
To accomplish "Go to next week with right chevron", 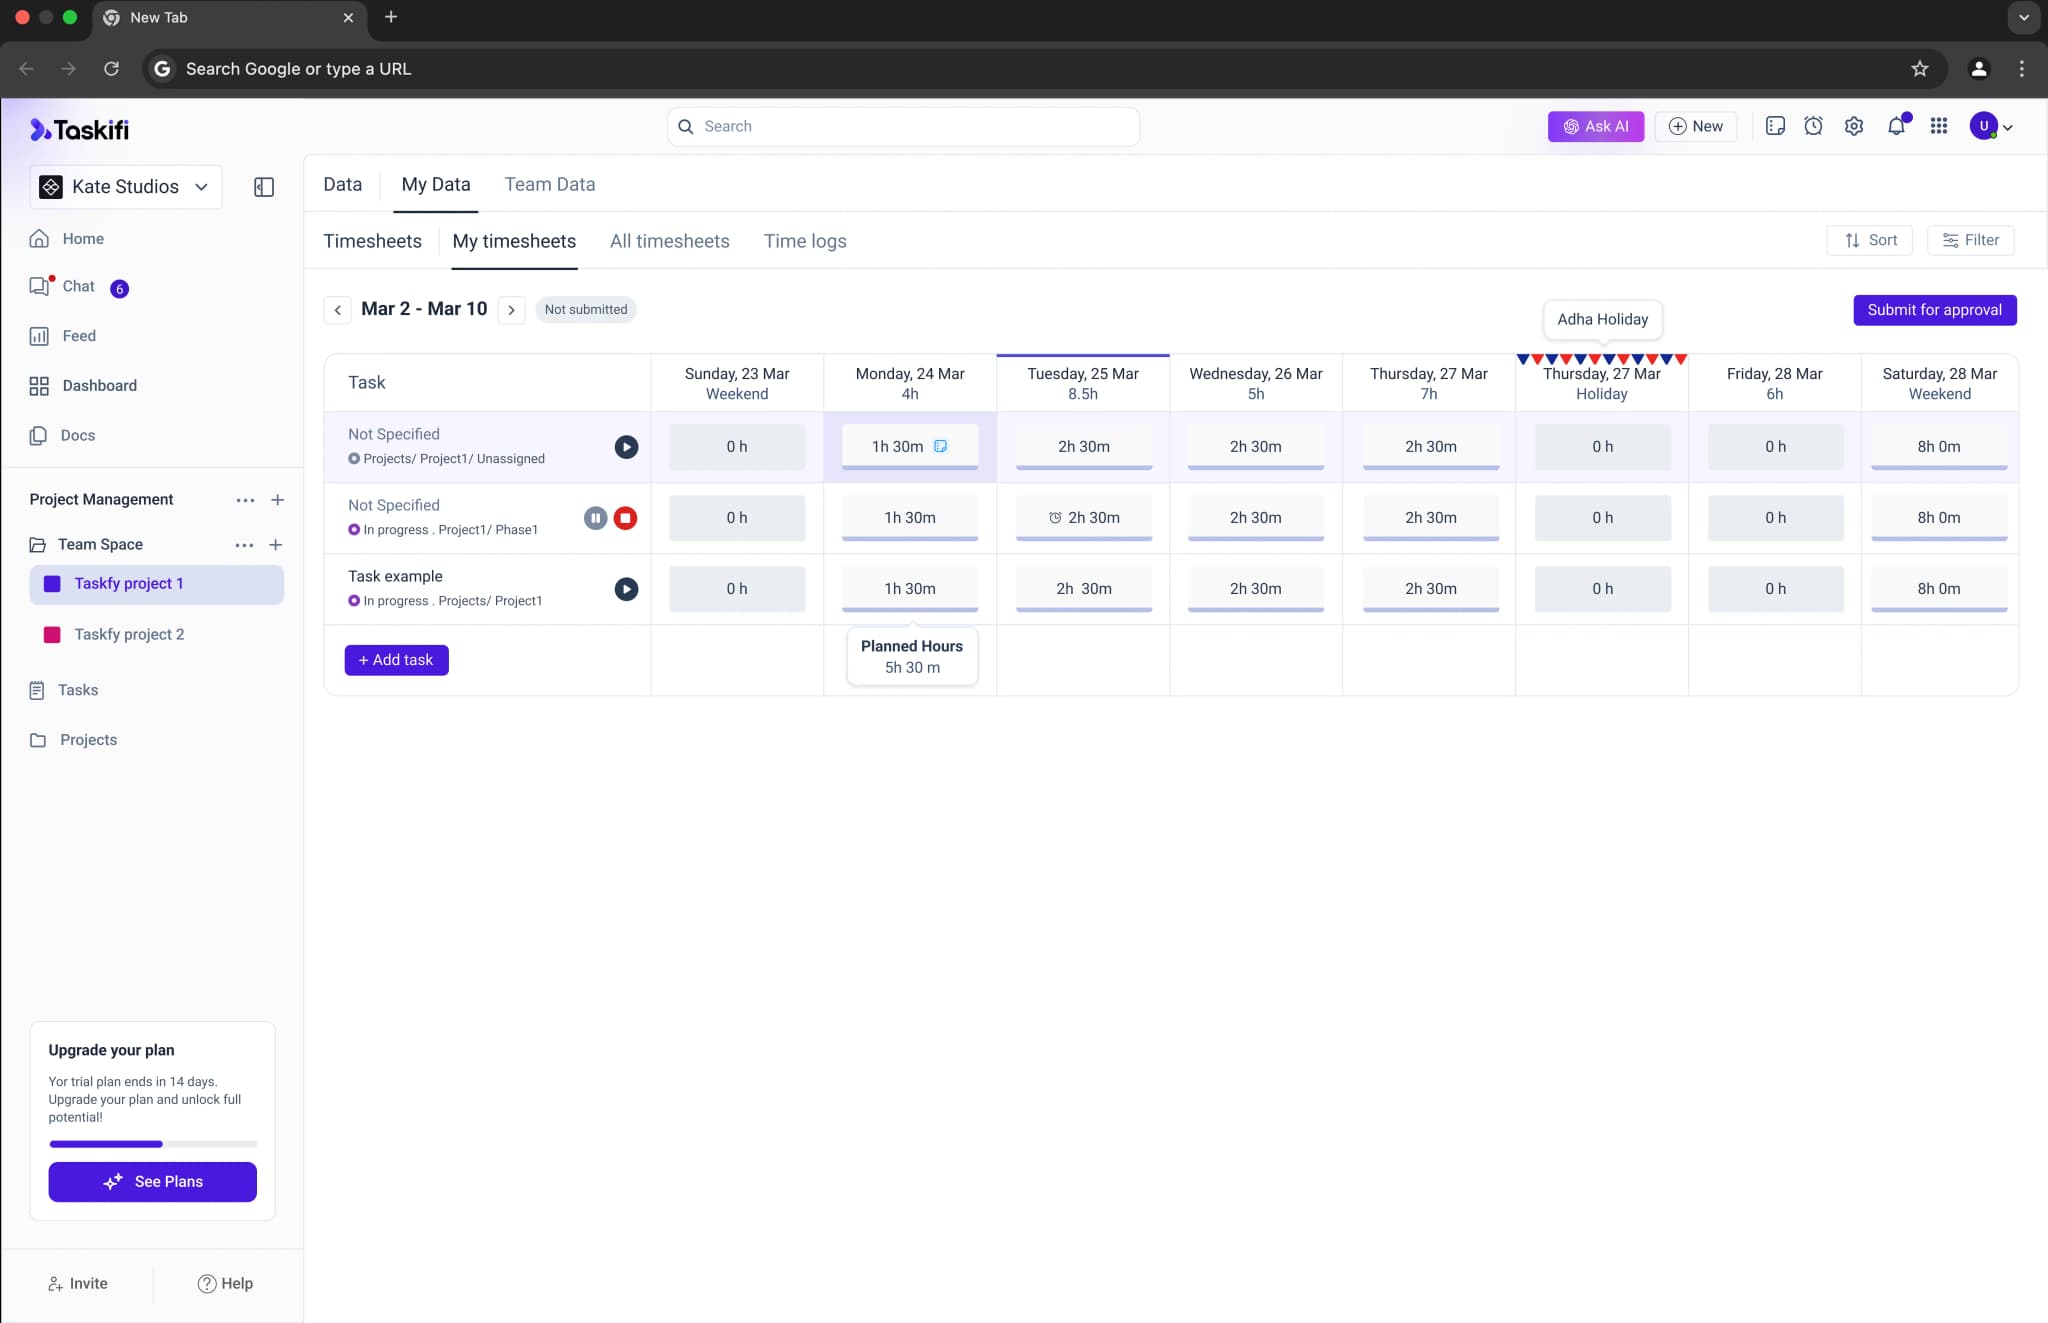I will tap(511, 310).
